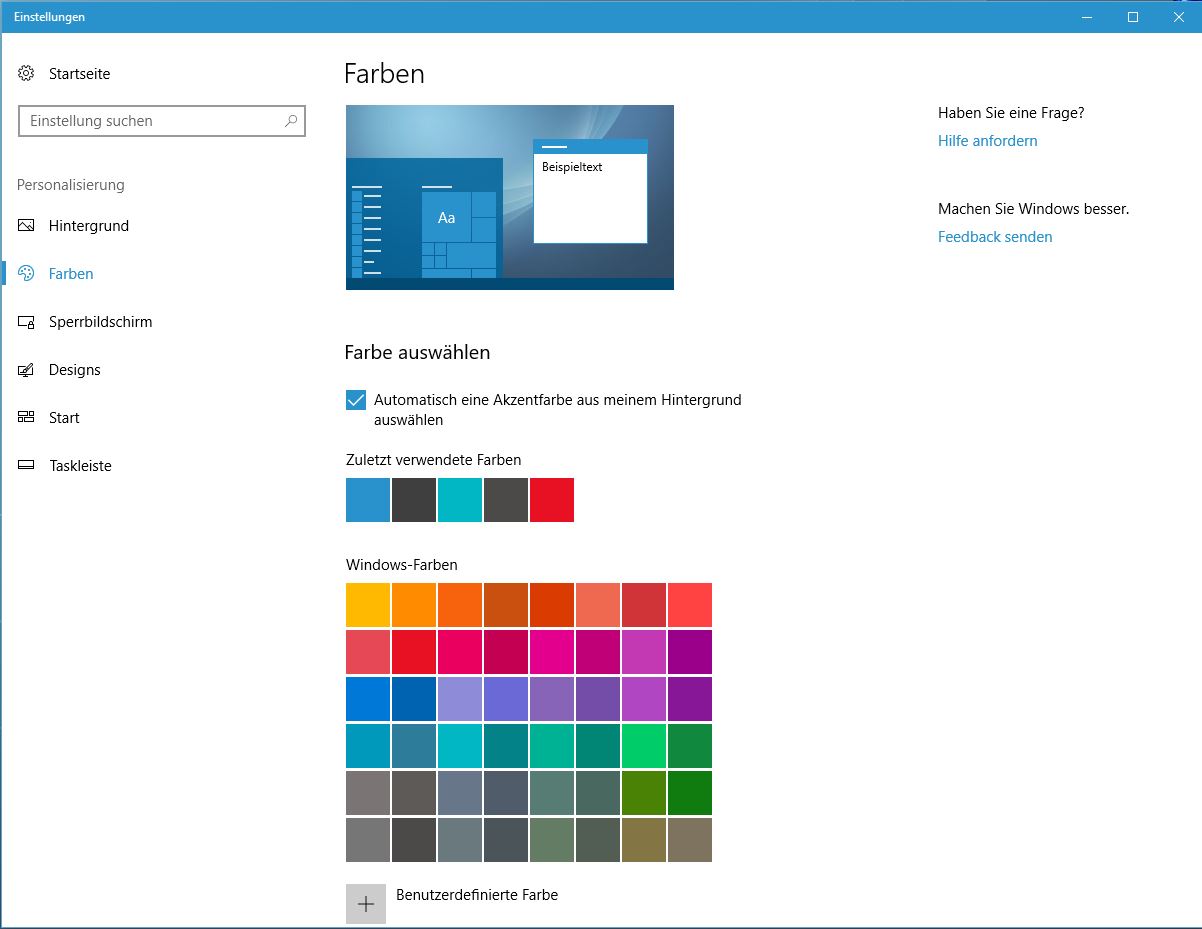This screenshot has height=929, width=1202.
Task: Minimize the Einstellungen window
Action: 1087,17
